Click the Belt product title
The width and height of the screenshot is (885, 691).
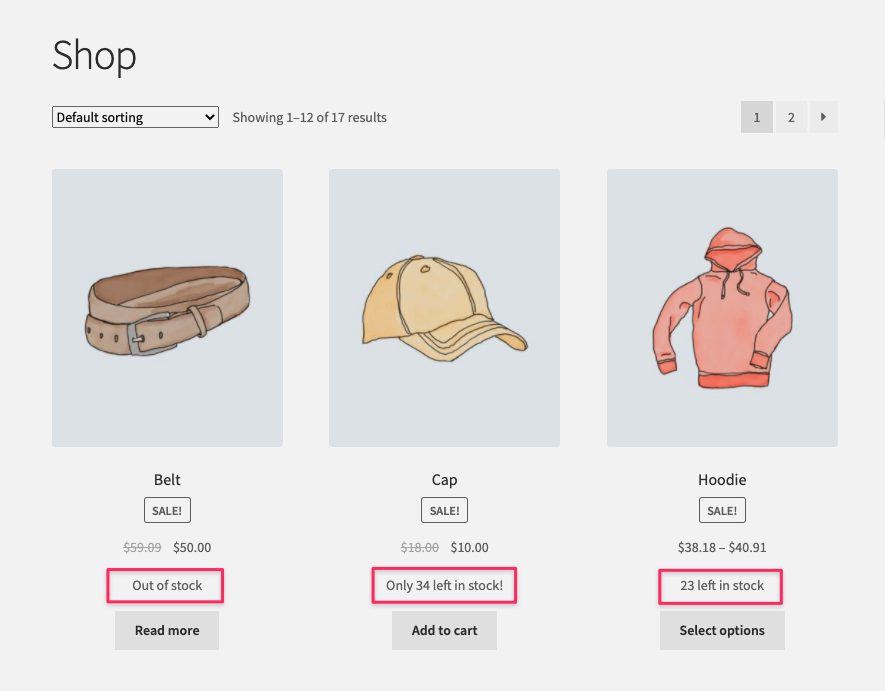point(167,480)
